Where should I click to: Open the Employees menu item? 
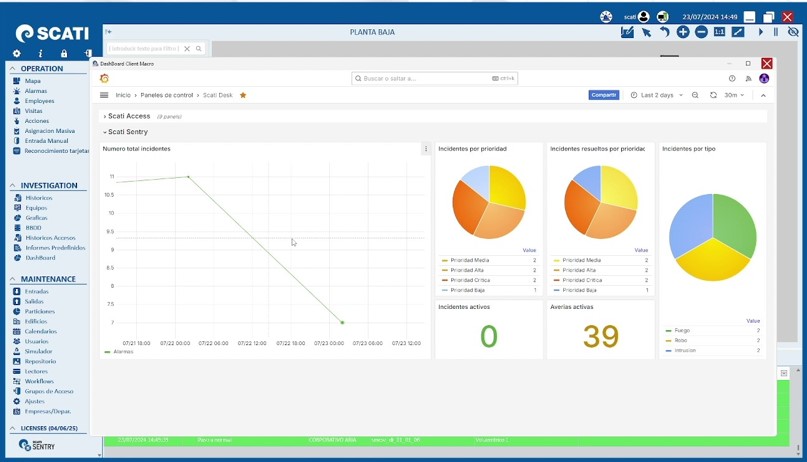(x=39, y=101)
